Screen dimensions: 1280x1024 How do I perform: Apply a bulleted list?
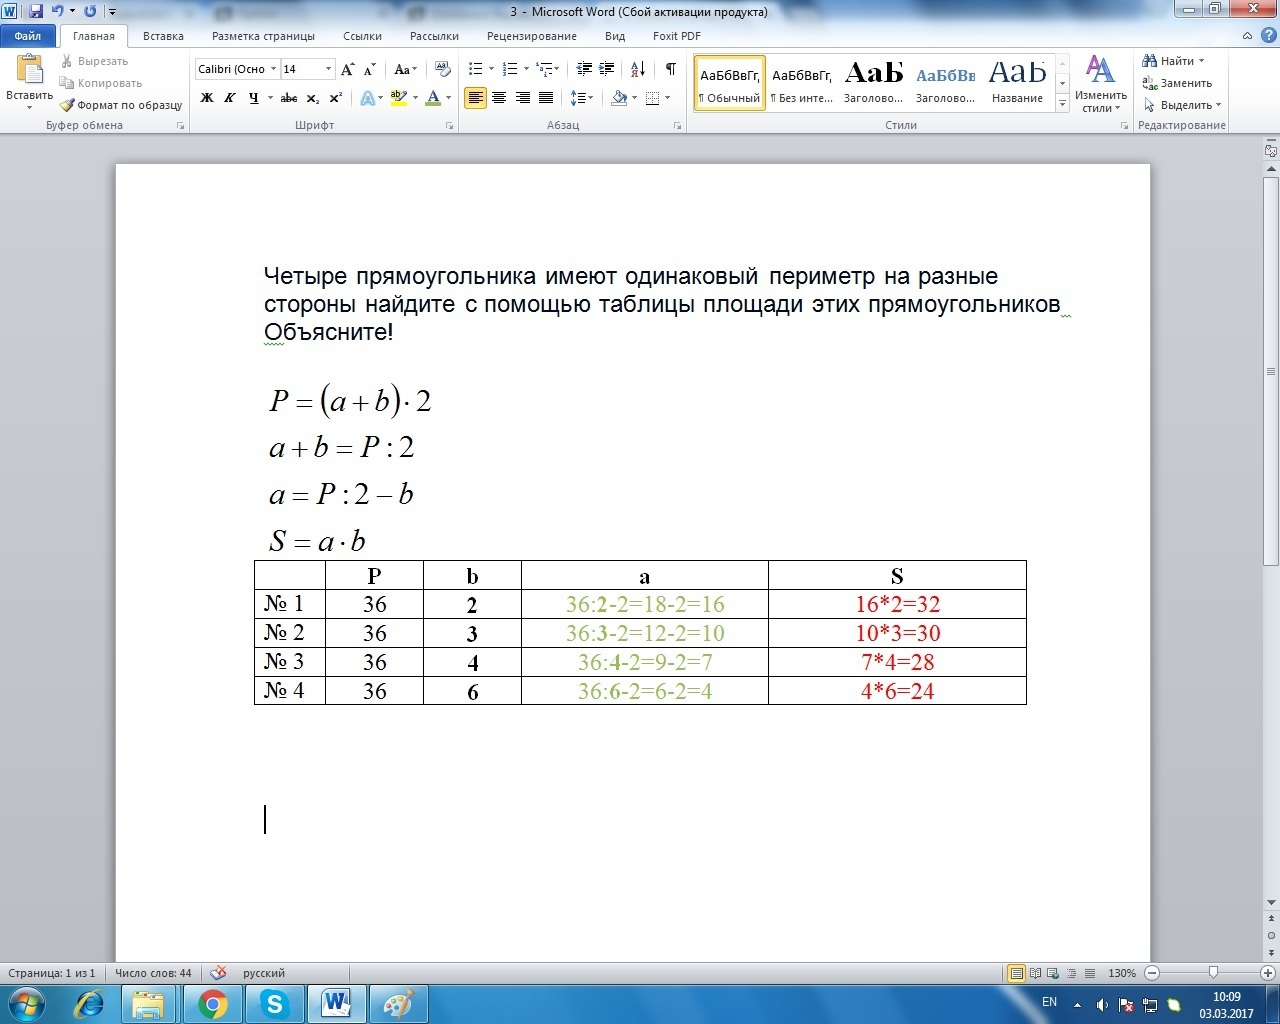(476, 69)
